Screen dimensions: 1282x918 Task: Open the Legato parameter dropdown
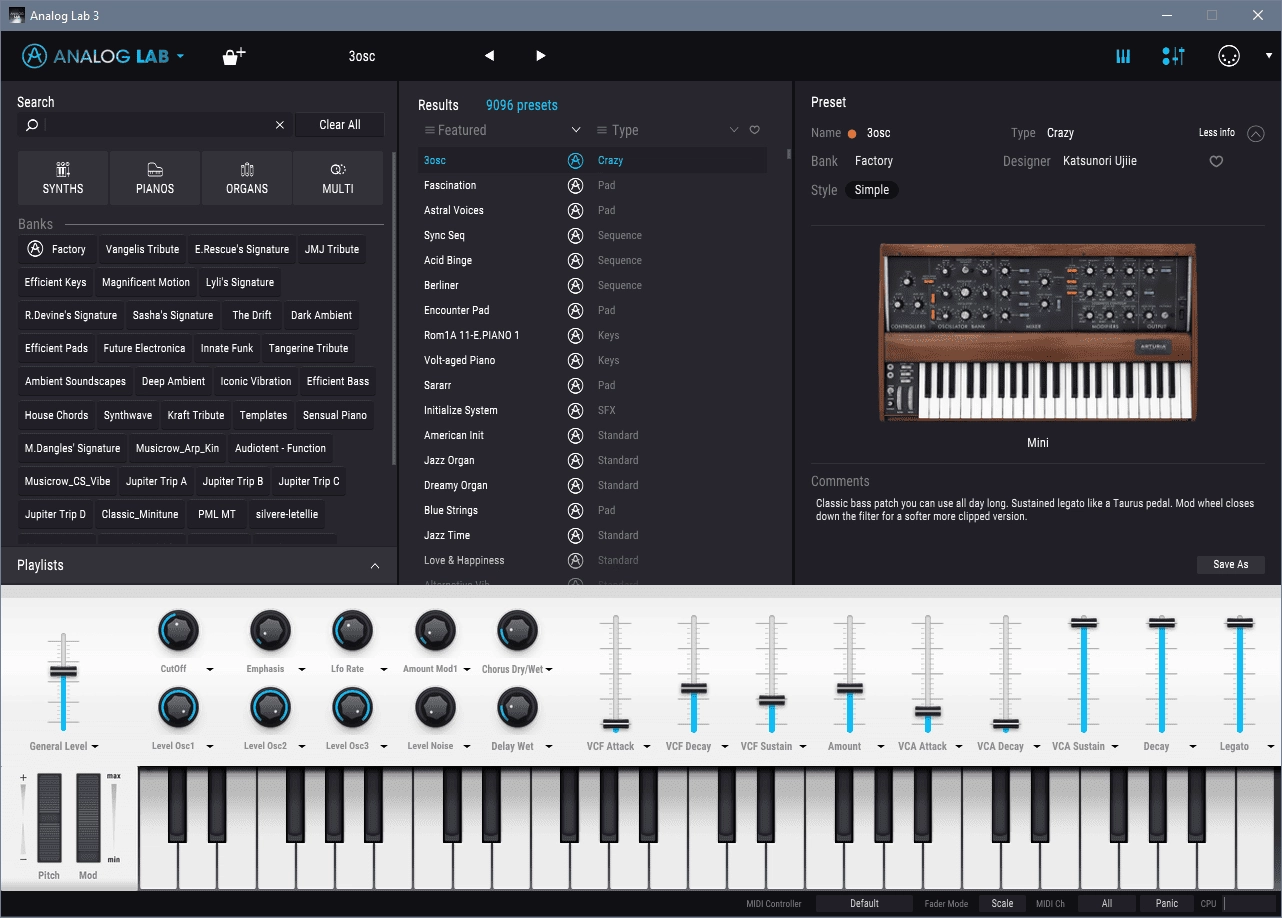(1271, 747)
